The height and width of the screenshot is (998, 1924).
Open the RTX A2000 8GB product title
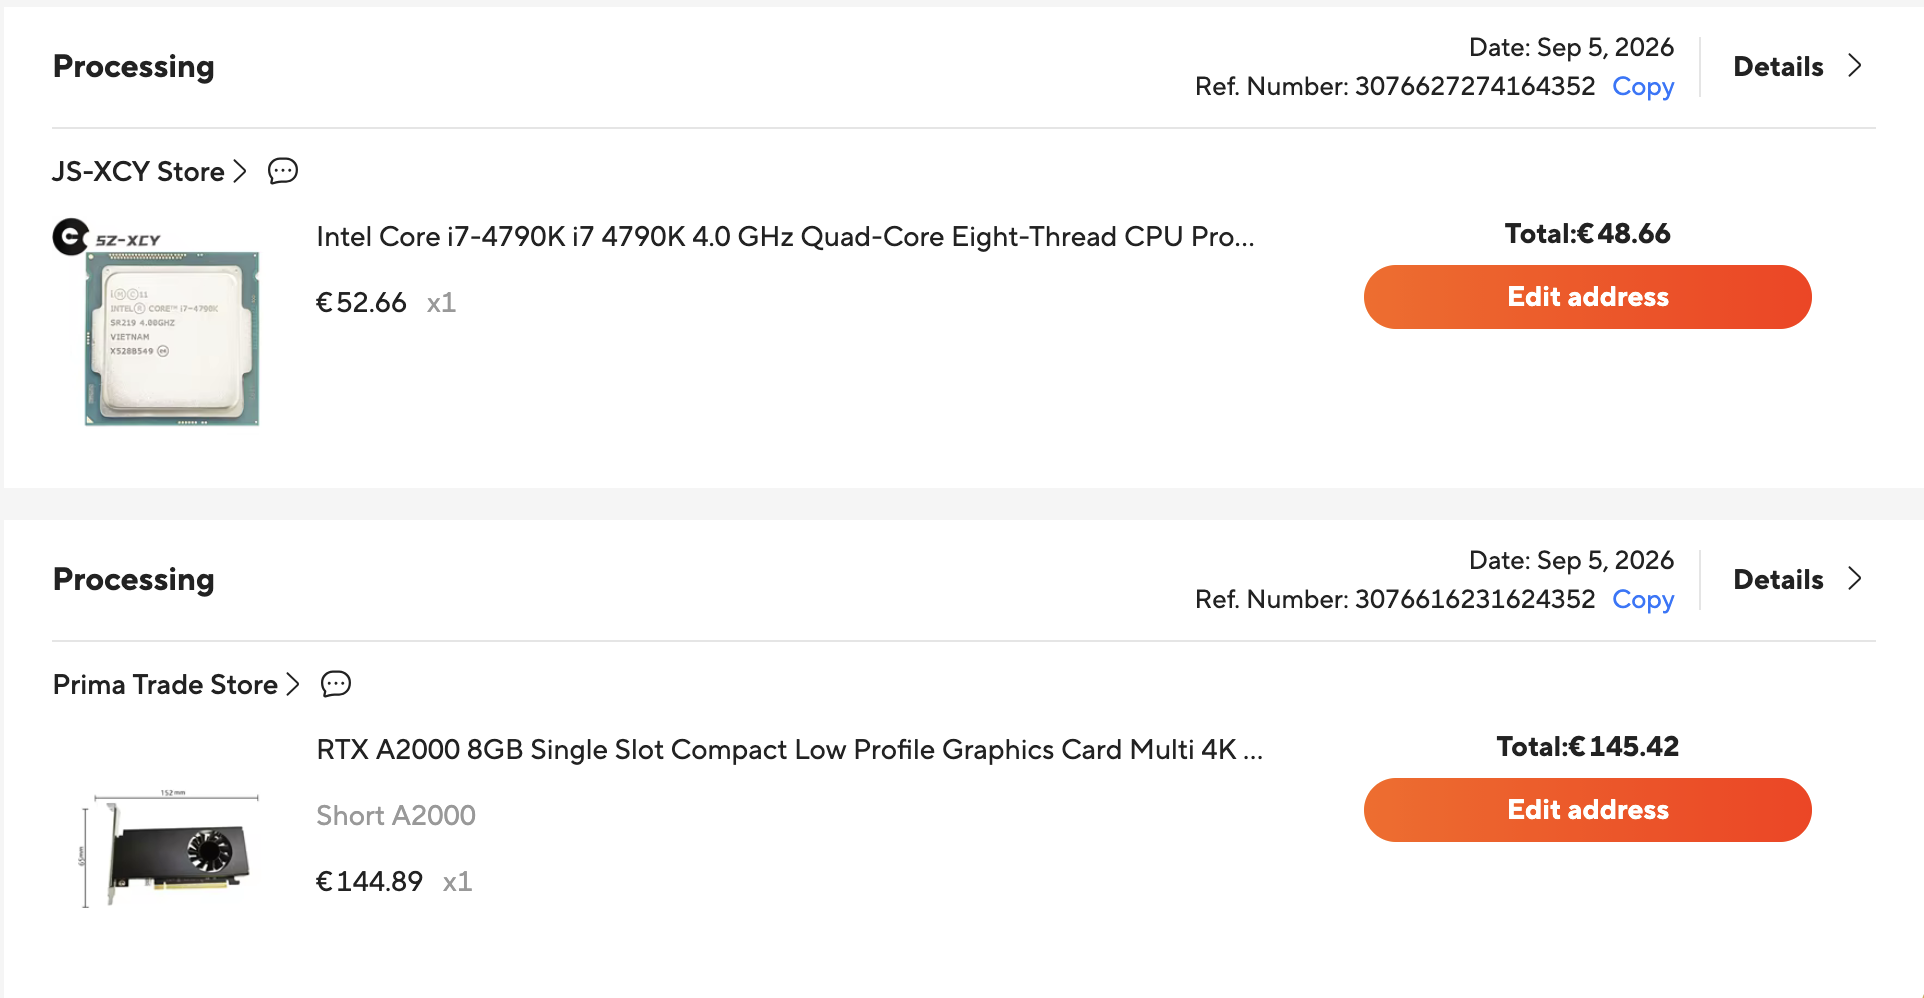point(789,750)
